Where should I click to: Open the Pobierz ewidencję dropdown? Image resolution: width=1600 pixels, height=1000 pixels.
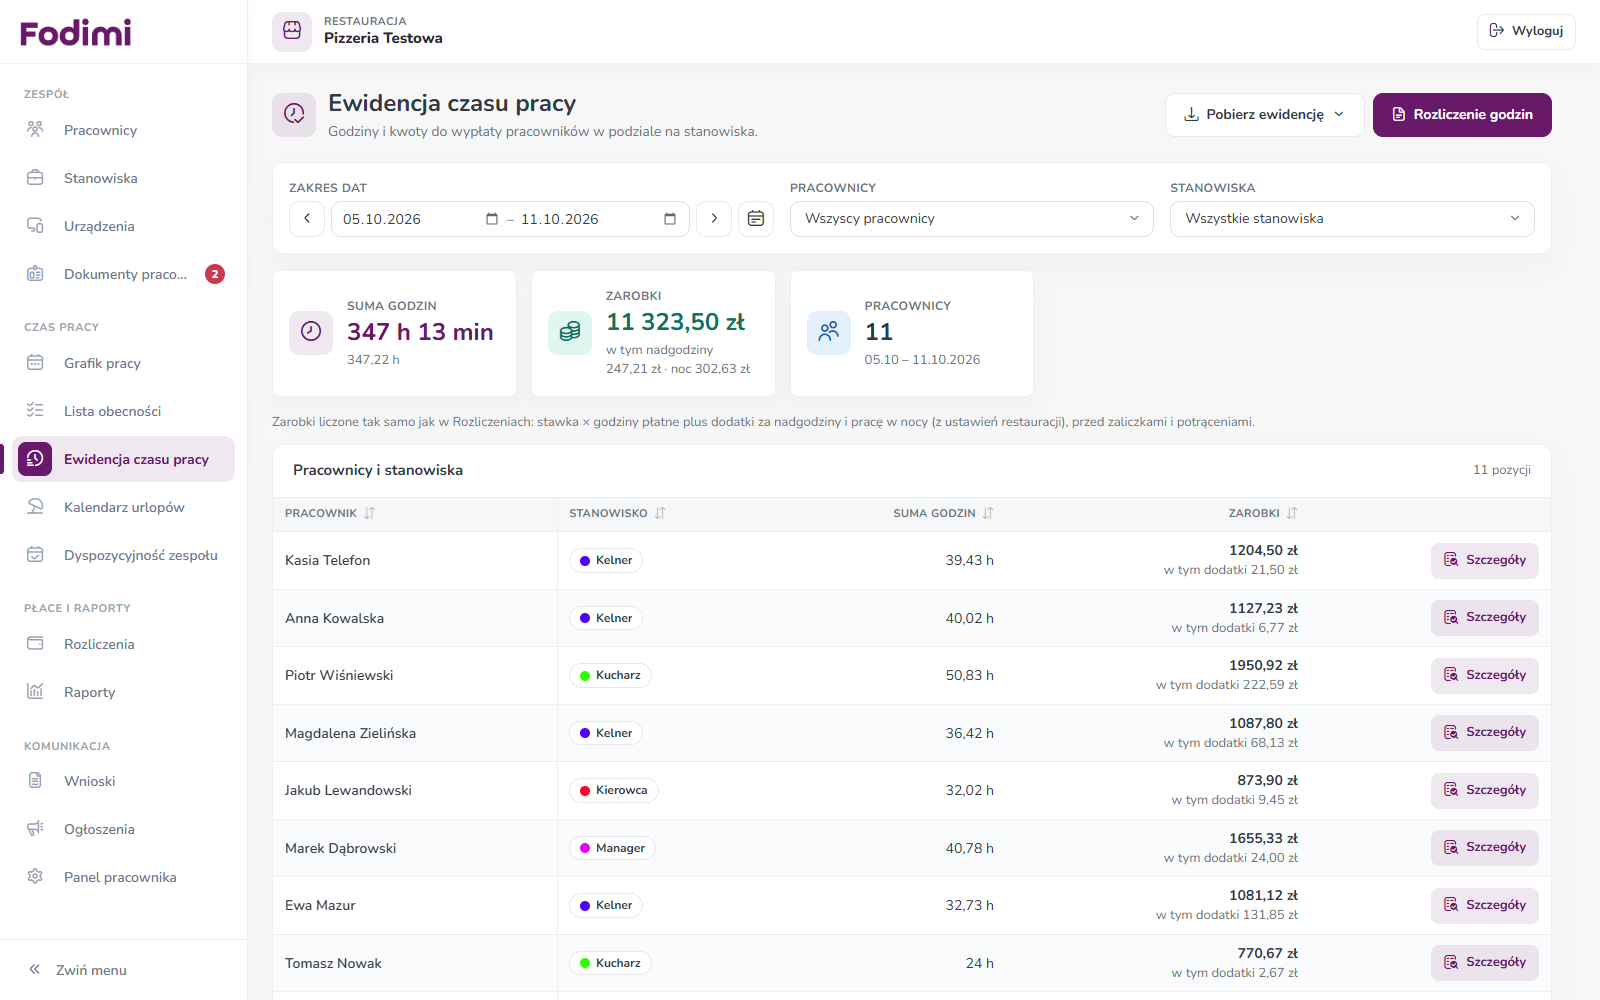pyautogui.click(x=1264, y=115)
